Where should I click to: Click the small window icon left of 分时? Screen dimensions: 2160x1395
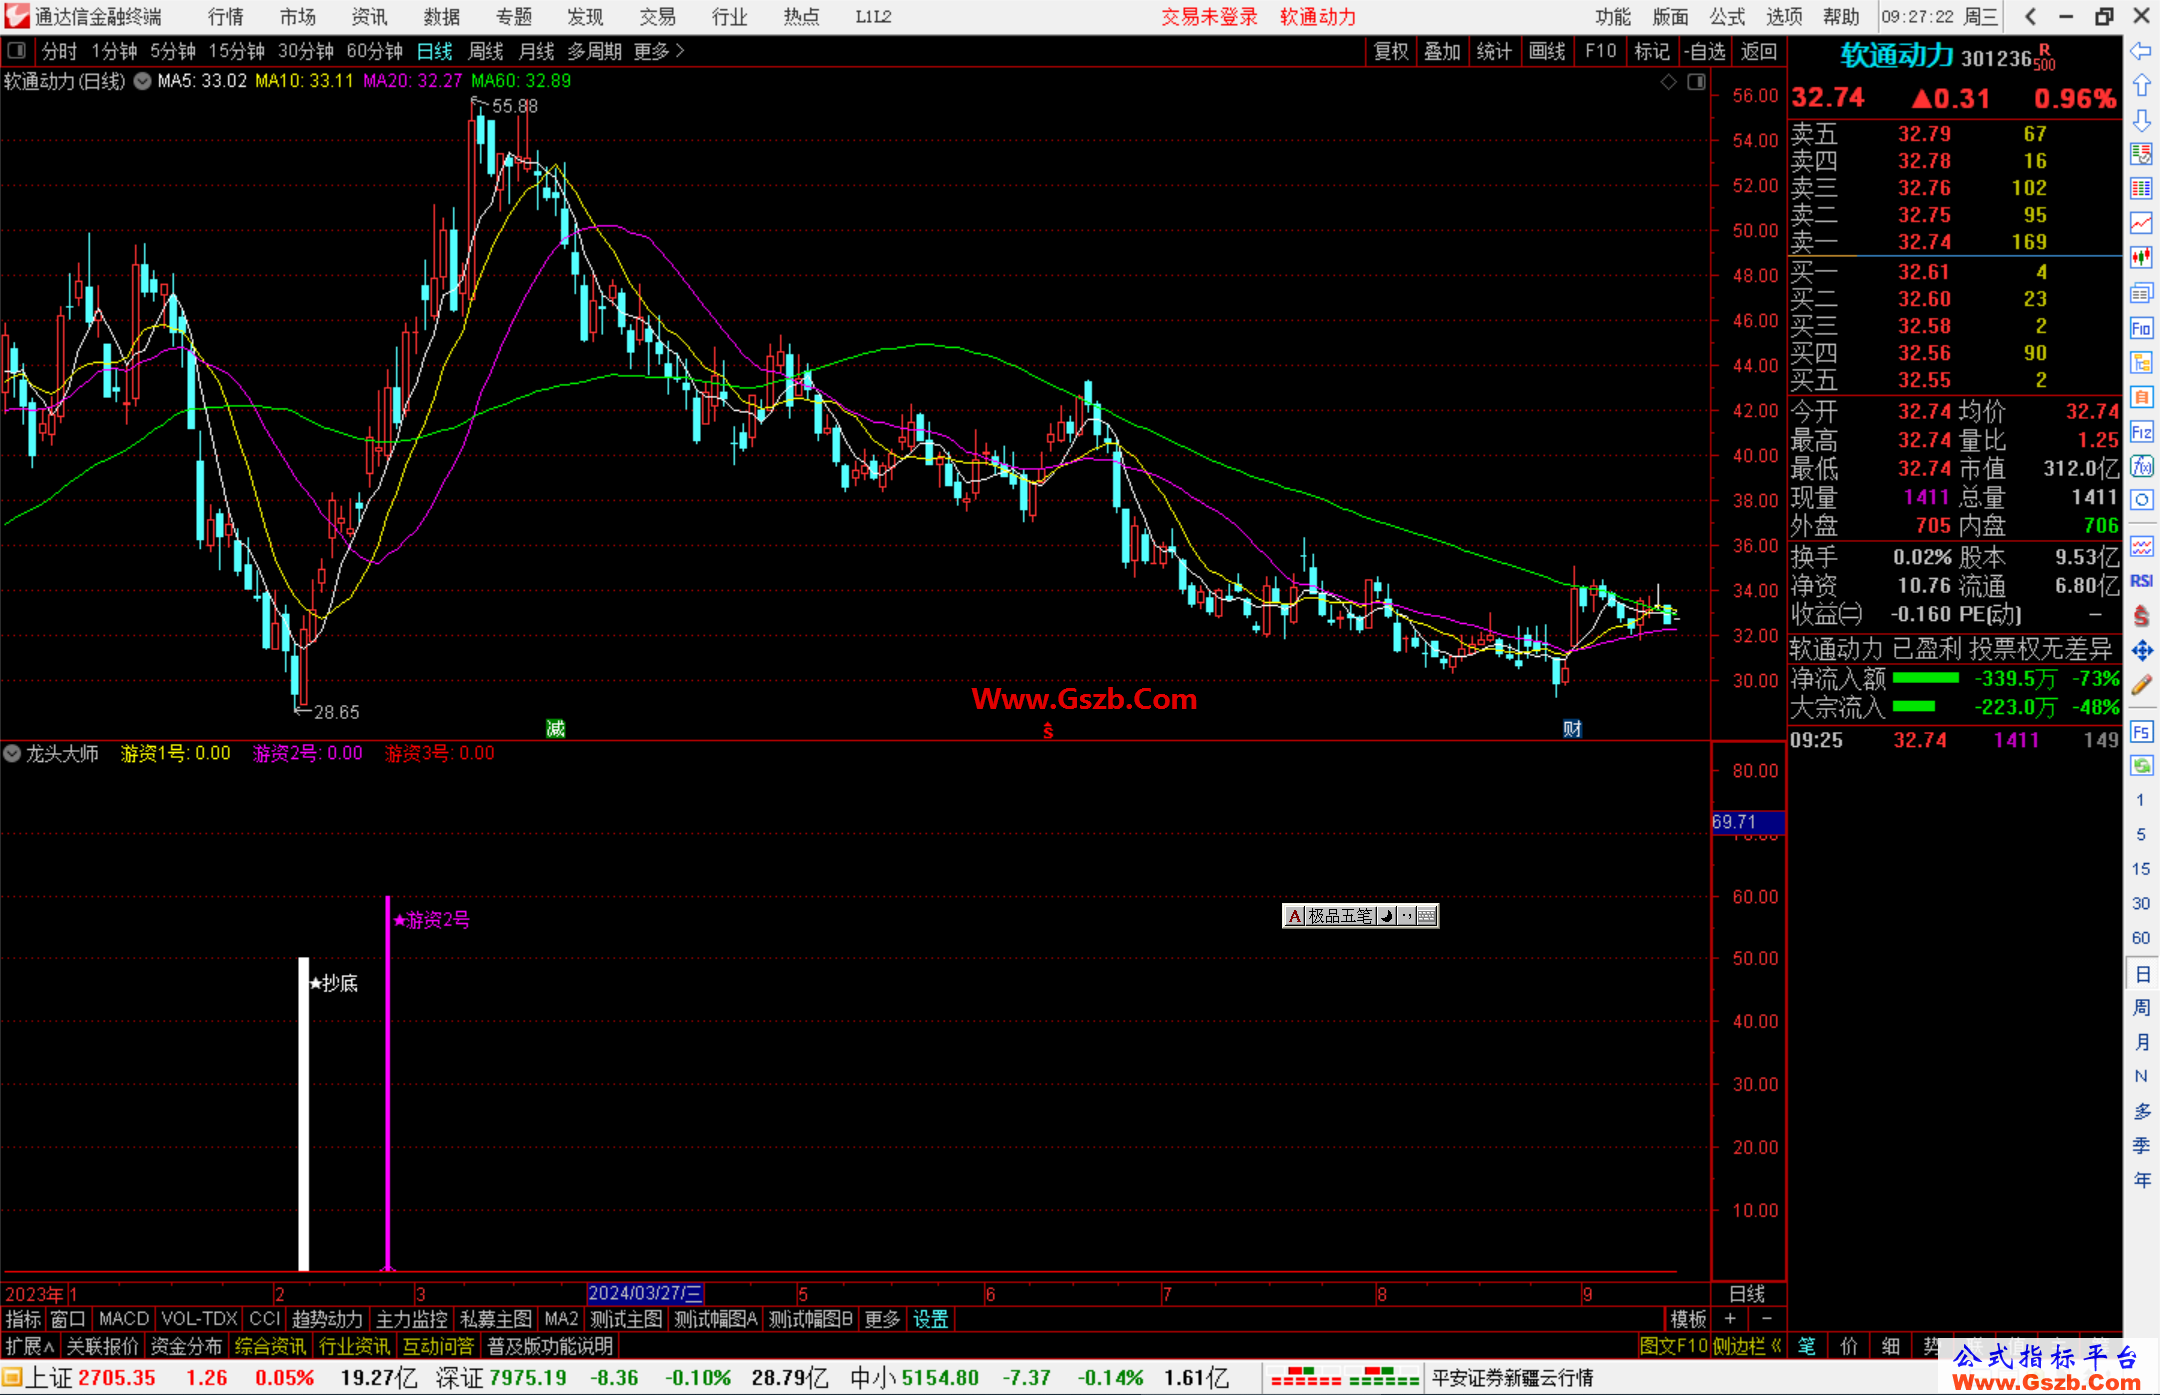[17, 51]
